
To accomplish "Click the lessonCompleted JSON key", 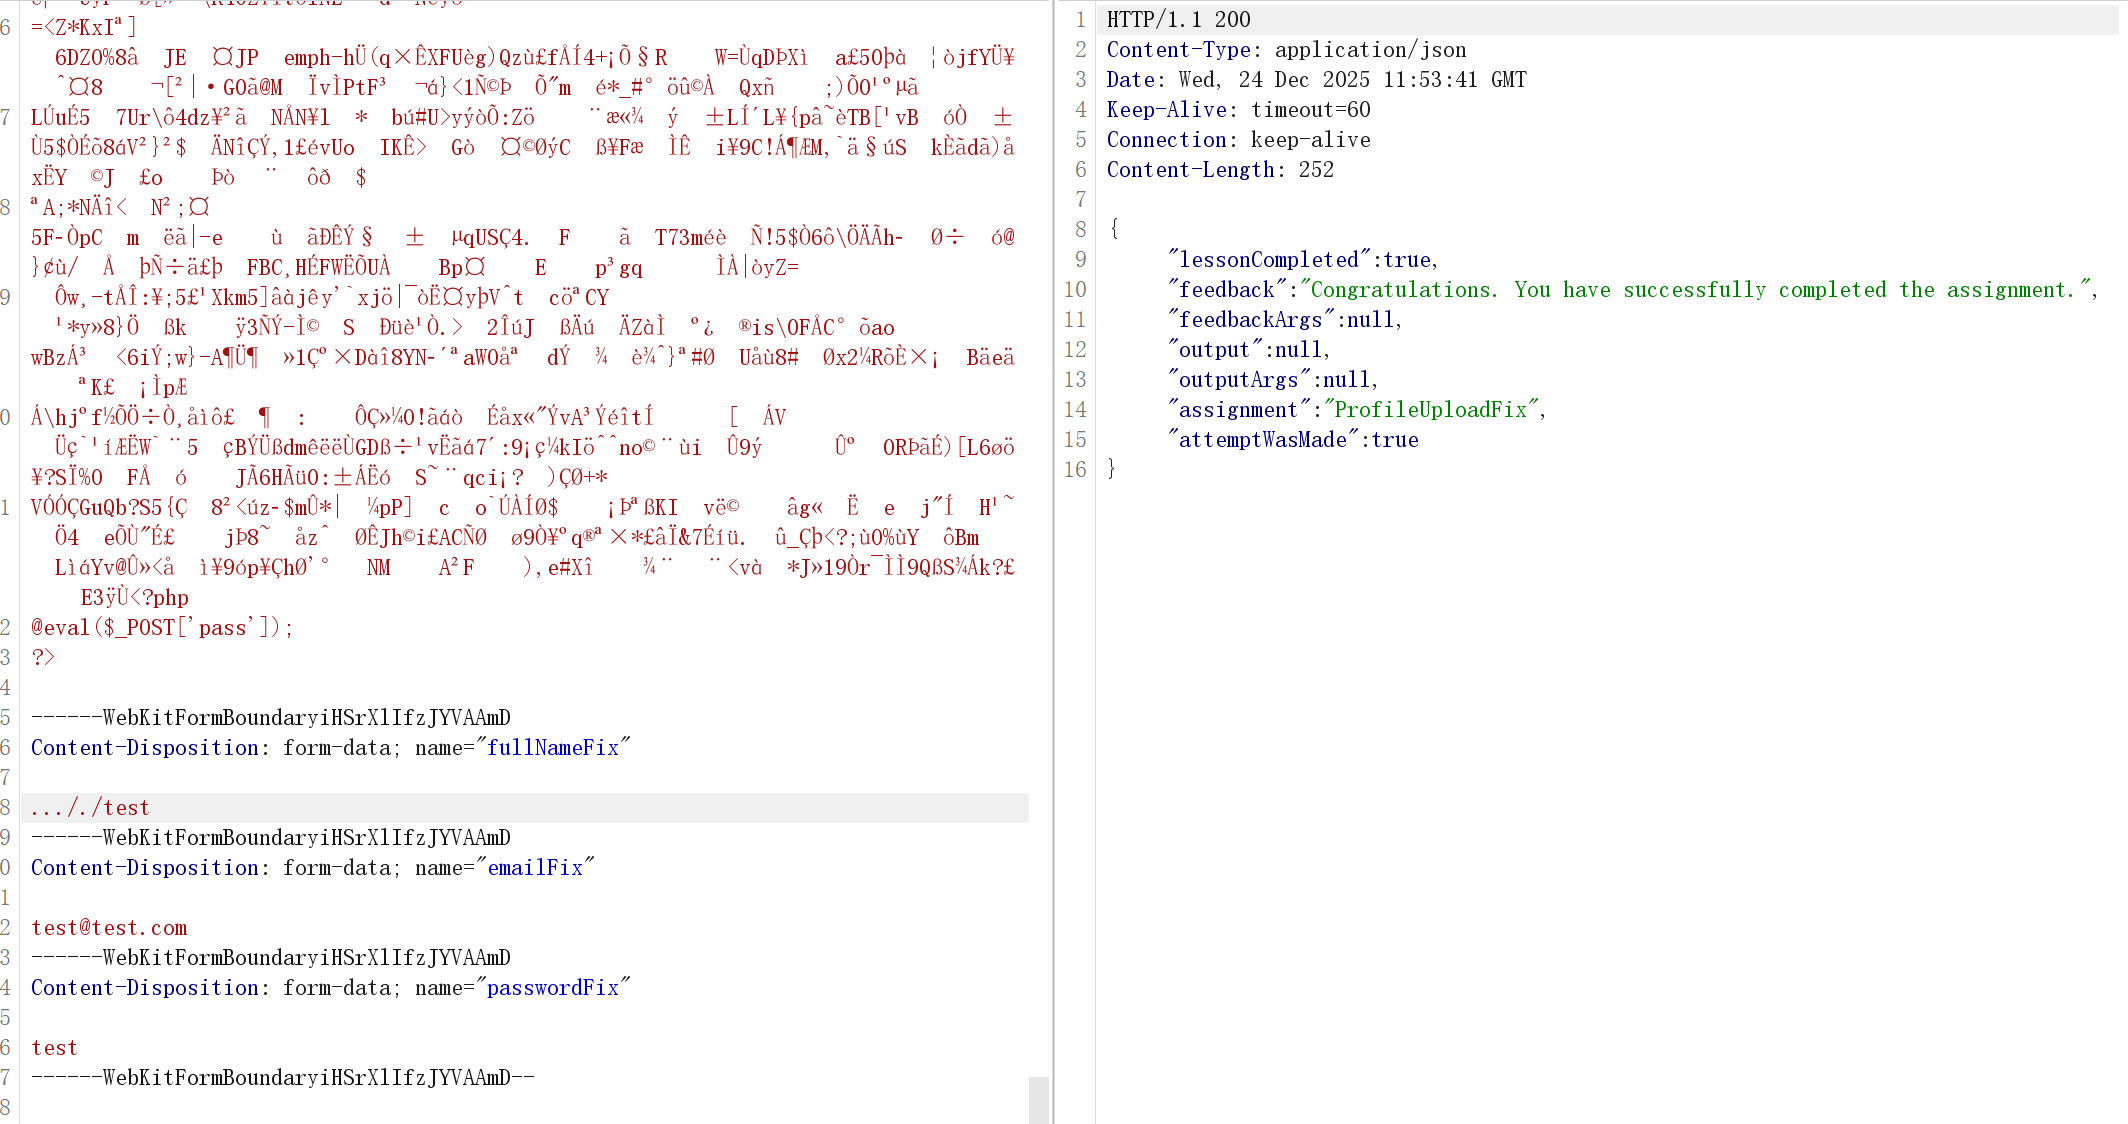I will point(1268,260).
